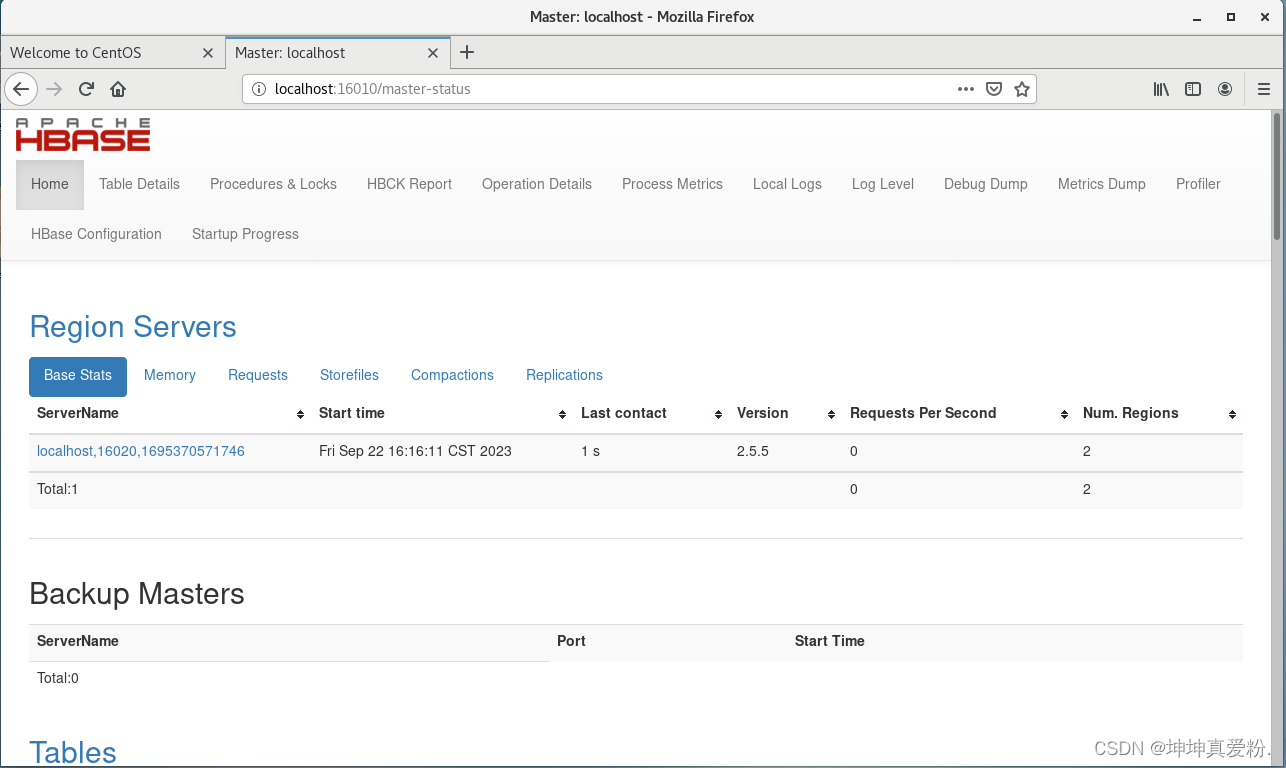Click the Backup Masters Port header

click(571, 641)
